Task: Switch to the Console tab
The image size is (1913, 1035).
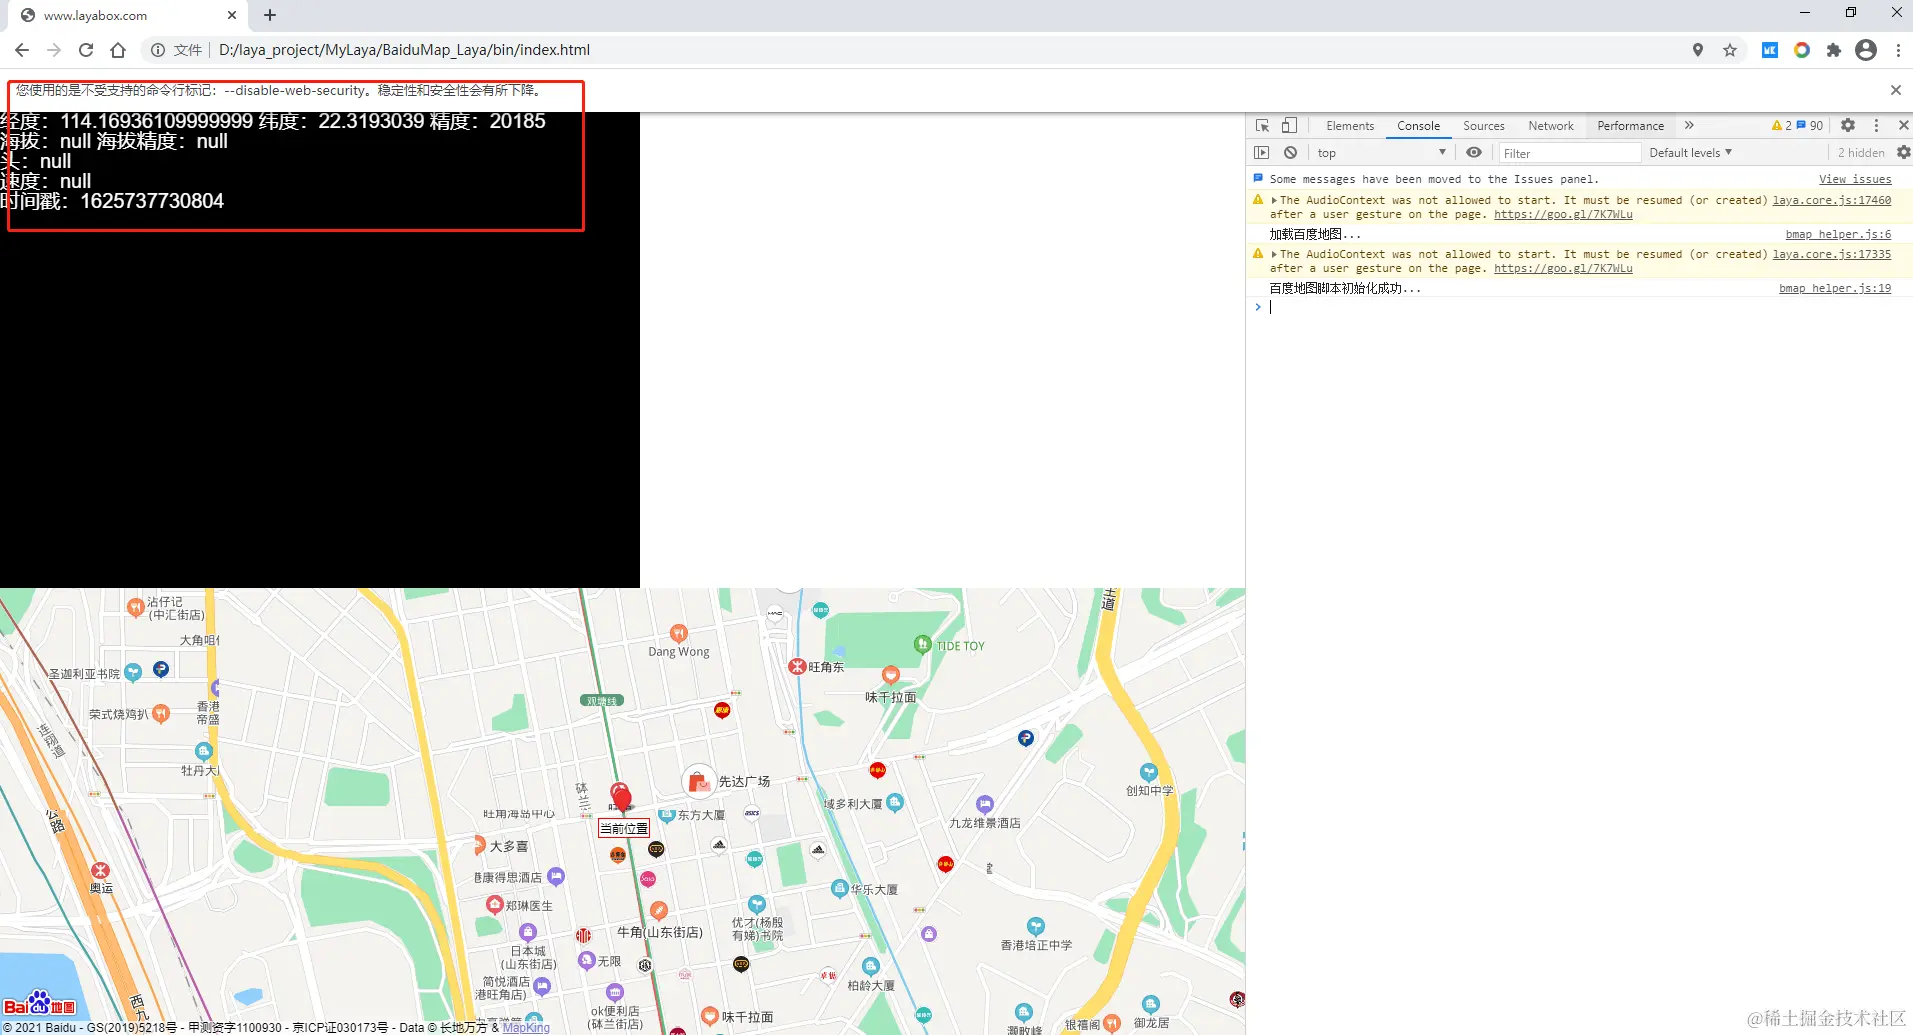Action: [x=1418, y=126]
